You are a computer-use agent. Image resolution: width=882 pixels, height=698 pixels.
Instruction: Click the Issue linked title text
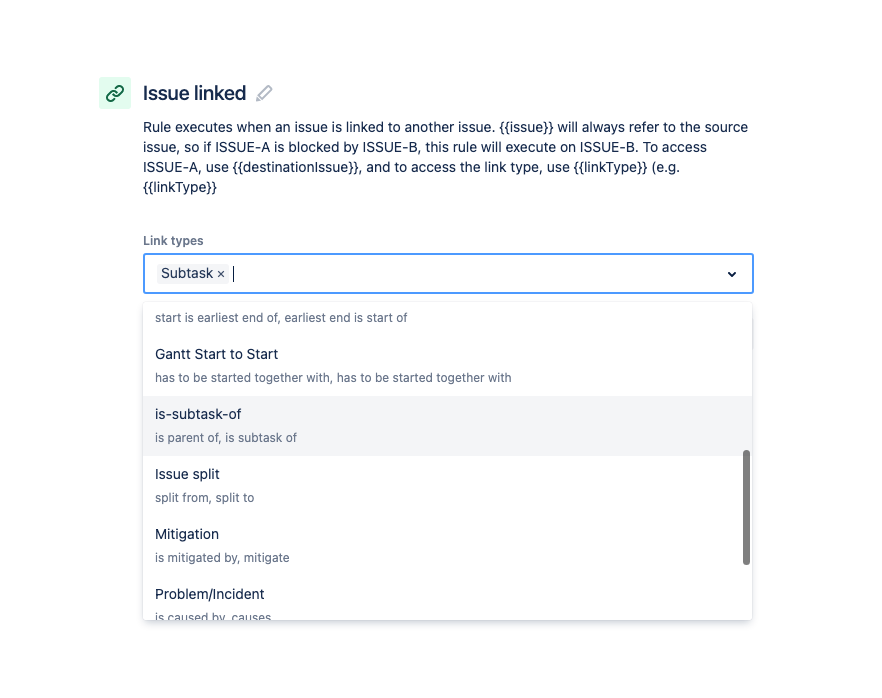click(x=194, y=93)
